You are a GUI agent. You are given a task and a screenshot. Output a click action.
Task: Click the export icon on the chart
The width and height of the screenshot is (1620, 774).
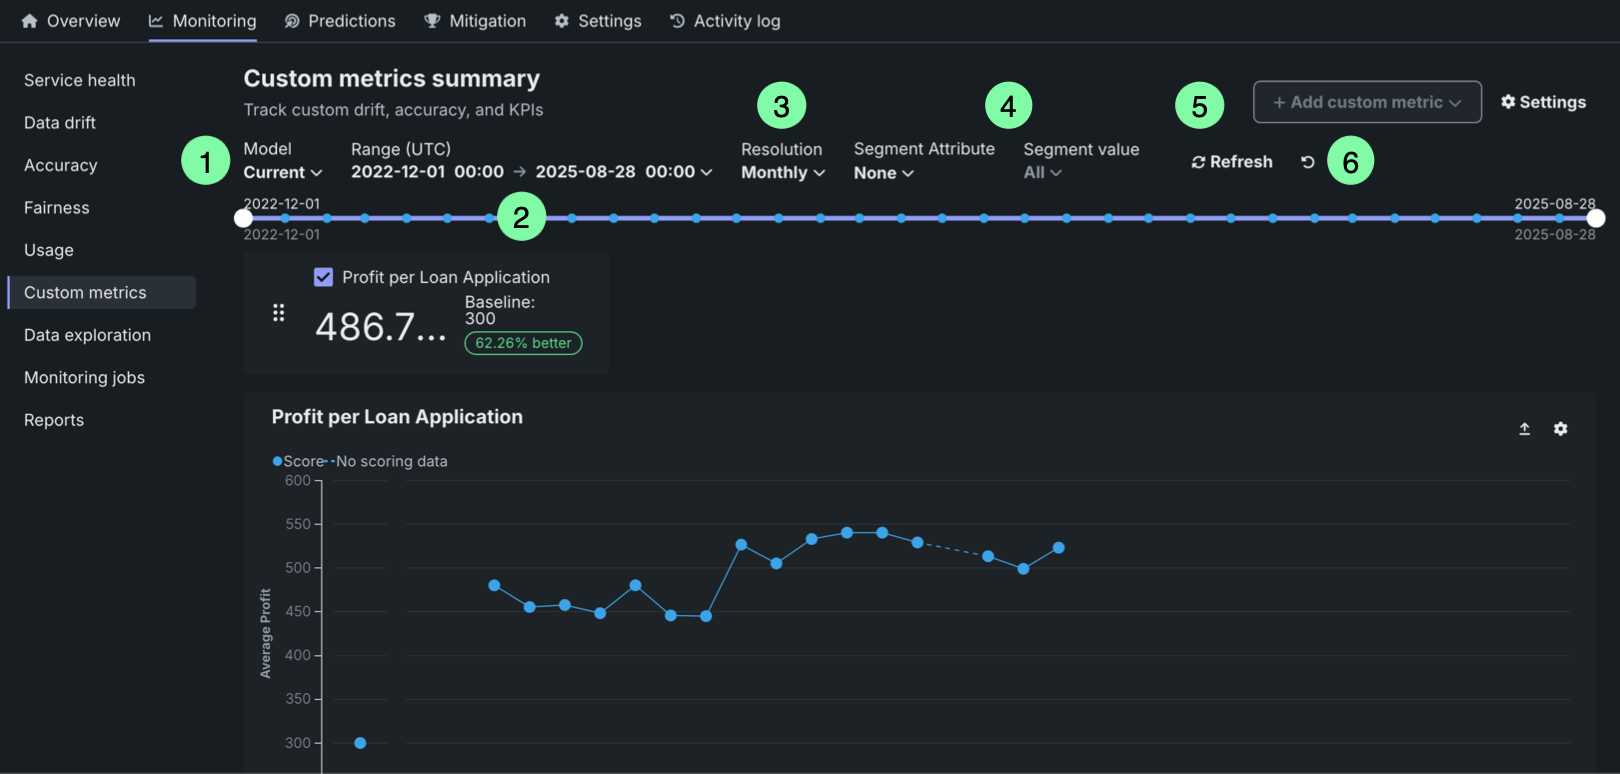tap(1524, 429)
